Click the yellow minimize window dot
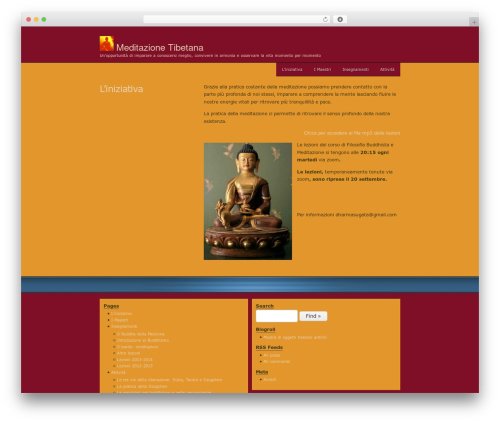Screen dimensions: 500x423 pos(36,19)
